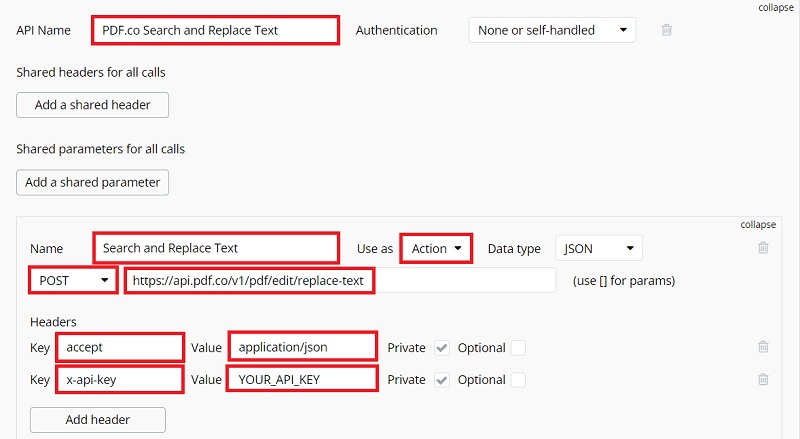Viewport: 800px width, 439px height.
Task: Collapse the top API section
Action: 777,7
